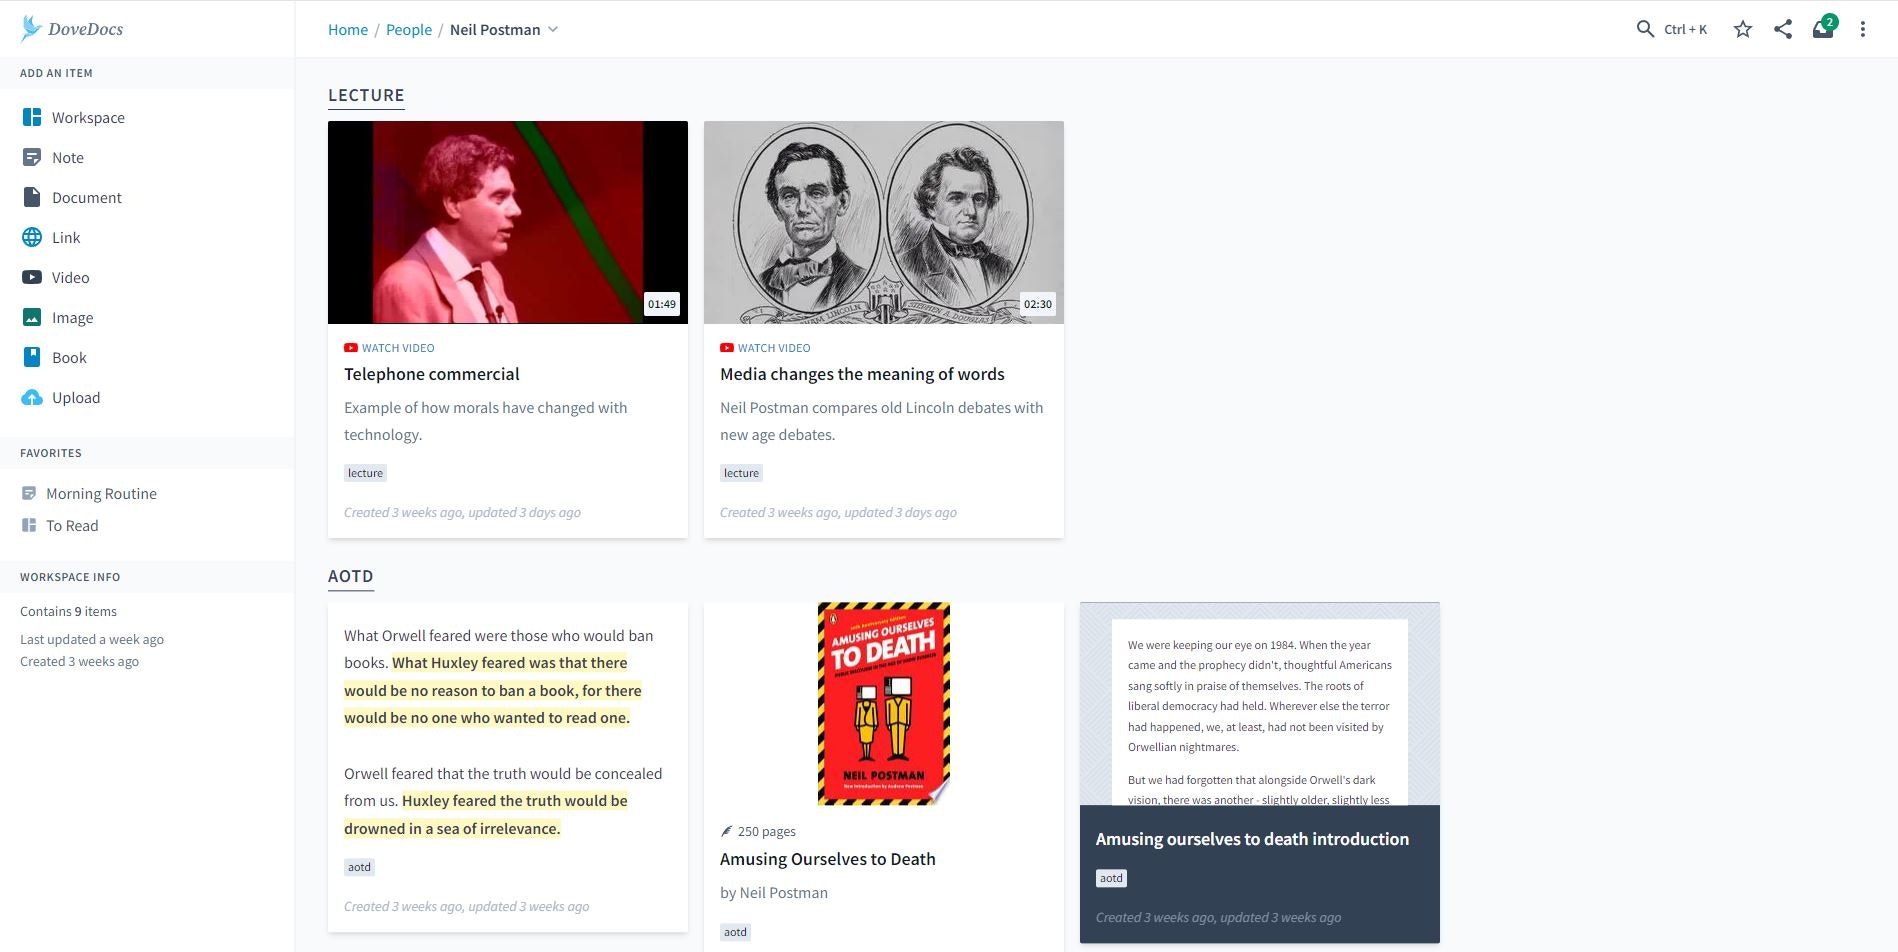
Task: Open To Read favorite
Action: pos(72,525)
